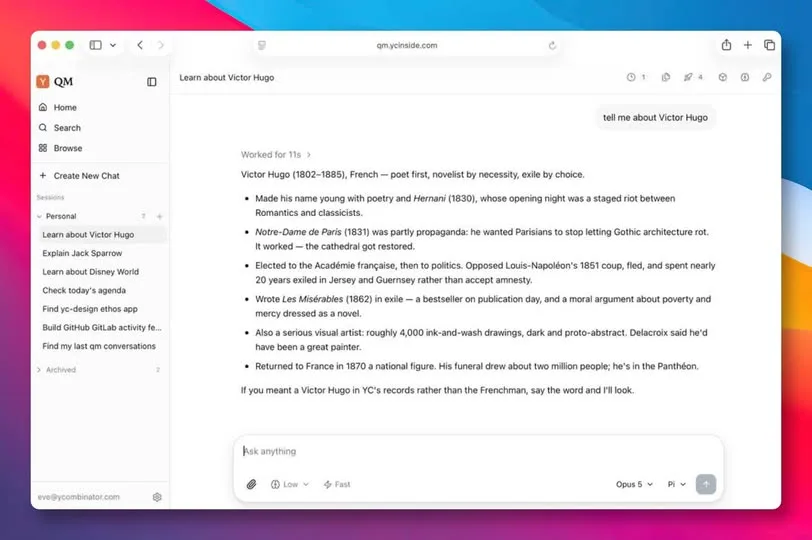Click the page settings icon left of URL

point(262,46)
